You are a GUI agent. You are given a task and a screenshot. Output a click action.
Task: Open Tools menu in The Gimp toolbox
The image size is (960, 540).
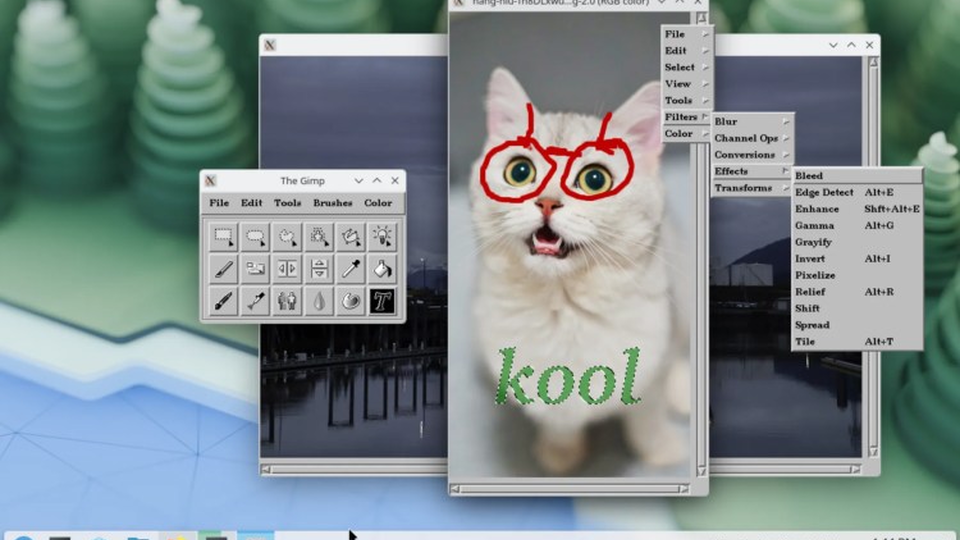coord(287,203)
